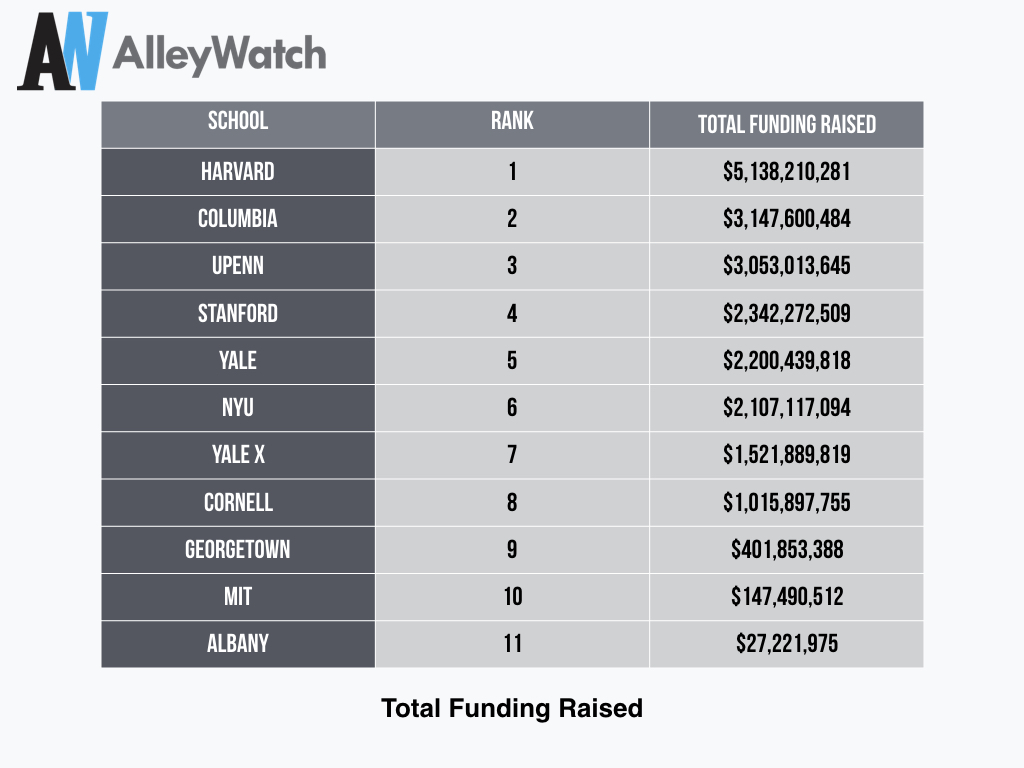Click the Stanford row label

tap(238, 314)
